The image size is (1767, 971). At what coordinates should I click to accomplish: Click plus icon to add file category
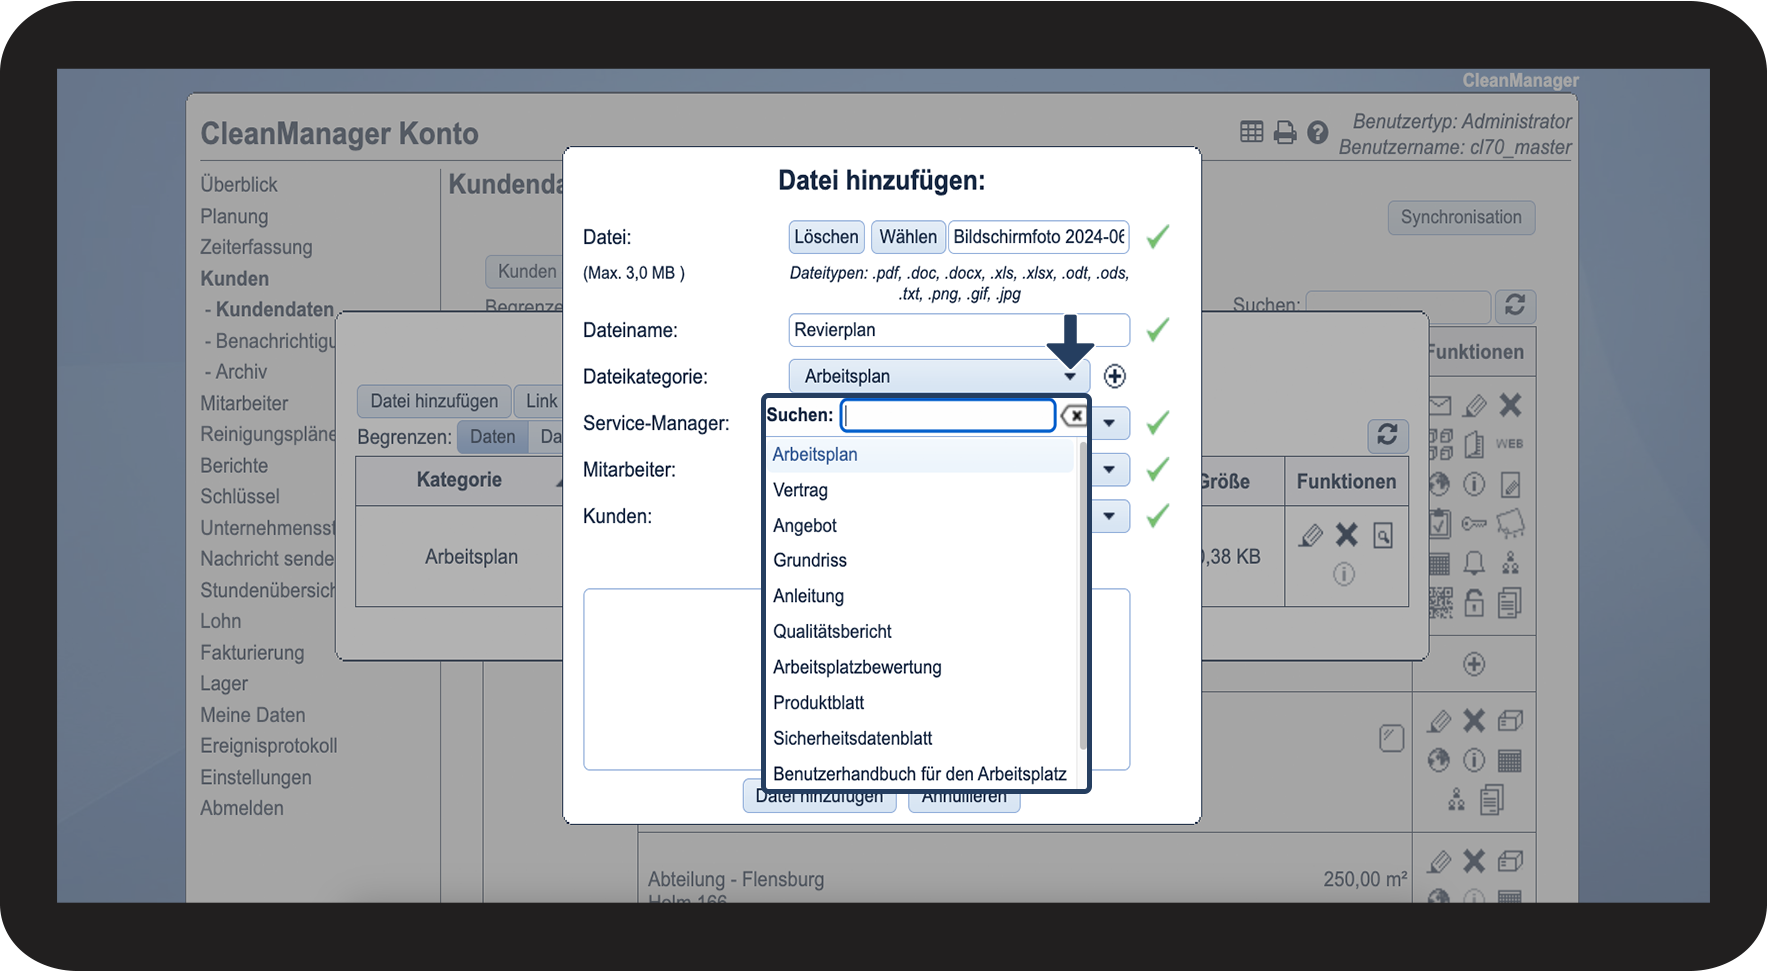point(1115,376)
